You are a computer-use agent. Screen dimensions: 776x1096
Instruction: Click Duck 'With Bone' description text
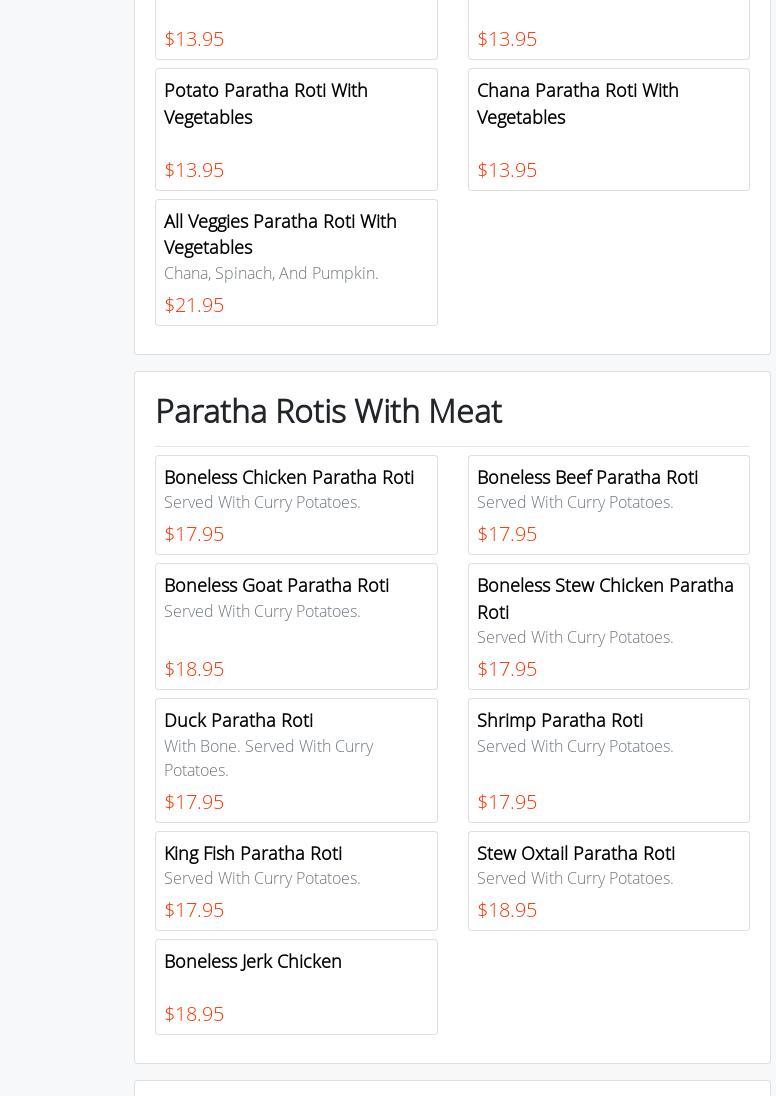click(x=268, y=758)
